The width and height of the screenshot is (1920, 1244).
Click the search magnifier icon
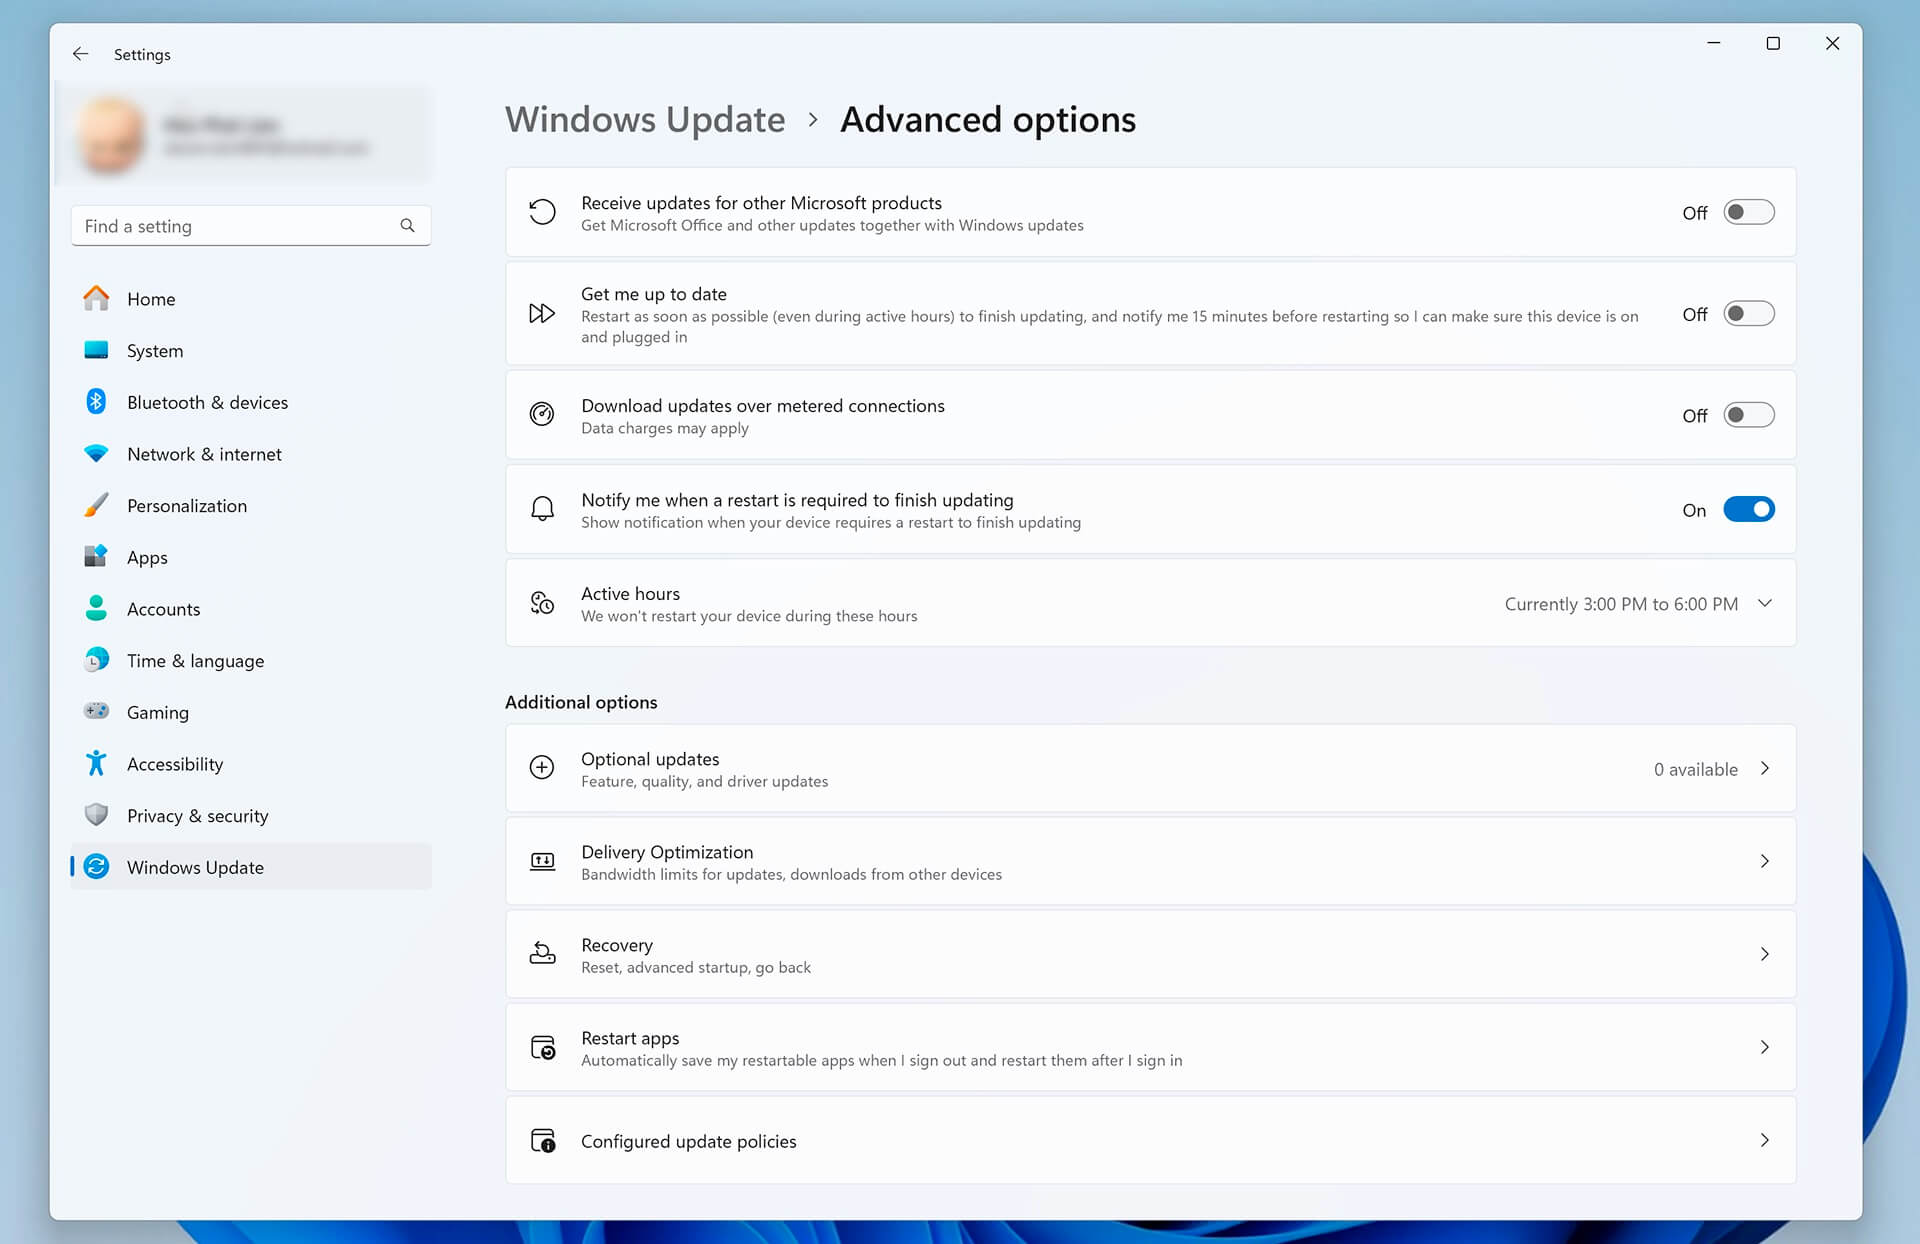tap(407, 226)
